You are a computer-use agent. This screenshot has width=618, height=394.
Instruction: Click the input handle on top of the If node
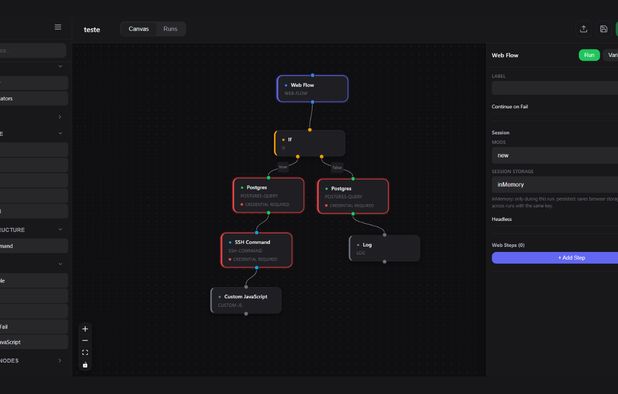310,130
